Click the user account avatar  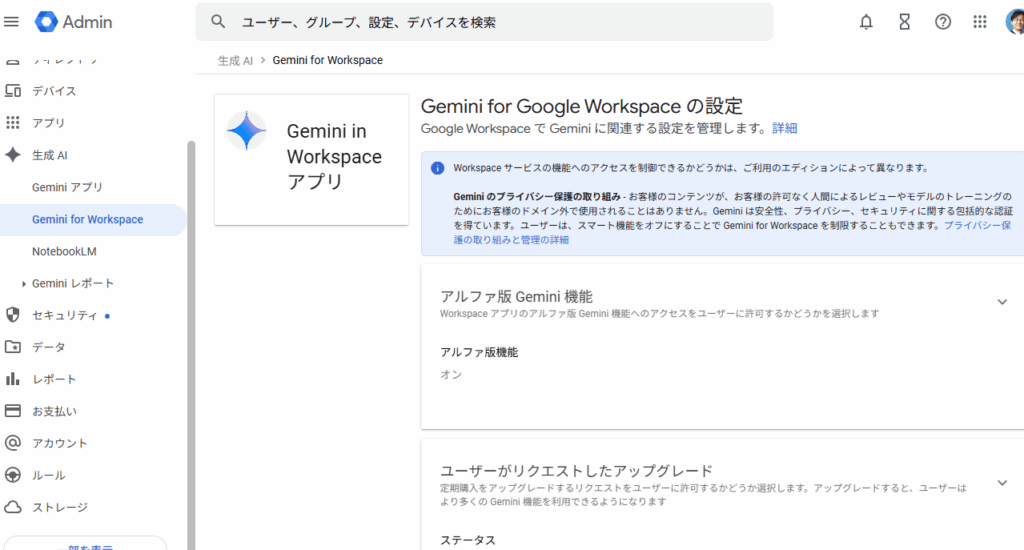pos(1015,22)
